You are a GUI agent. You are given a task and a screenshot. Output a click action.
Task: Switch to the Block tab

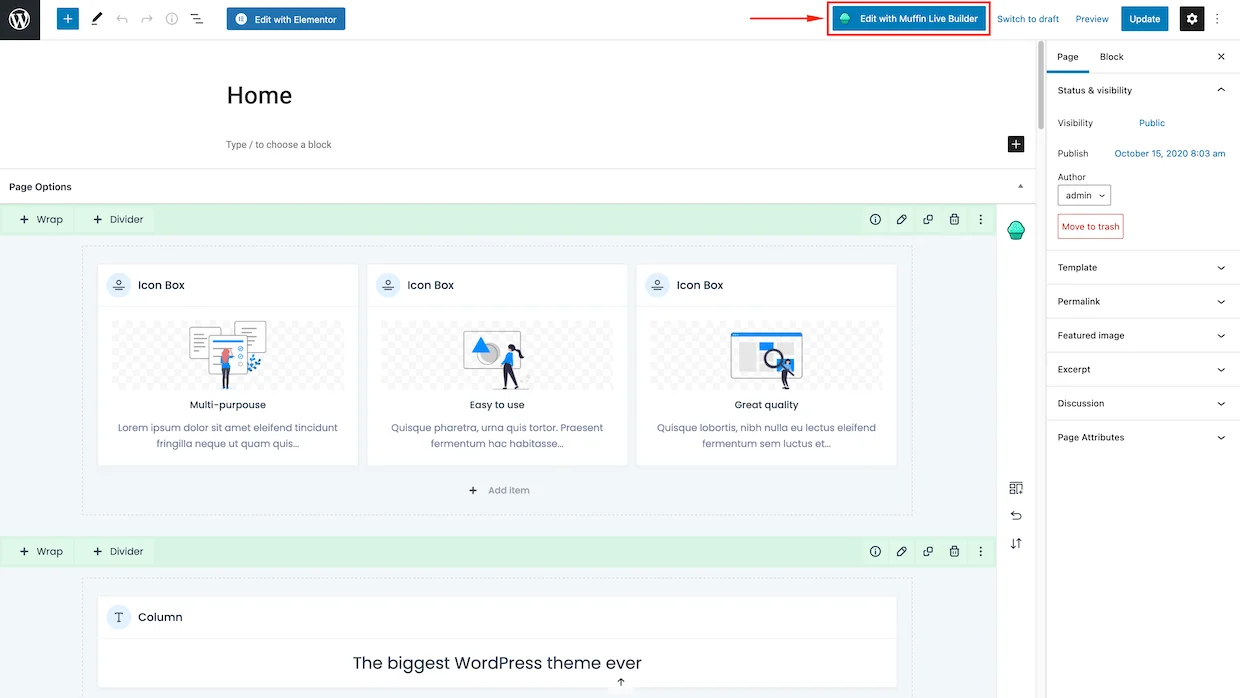coord(1111,57)
